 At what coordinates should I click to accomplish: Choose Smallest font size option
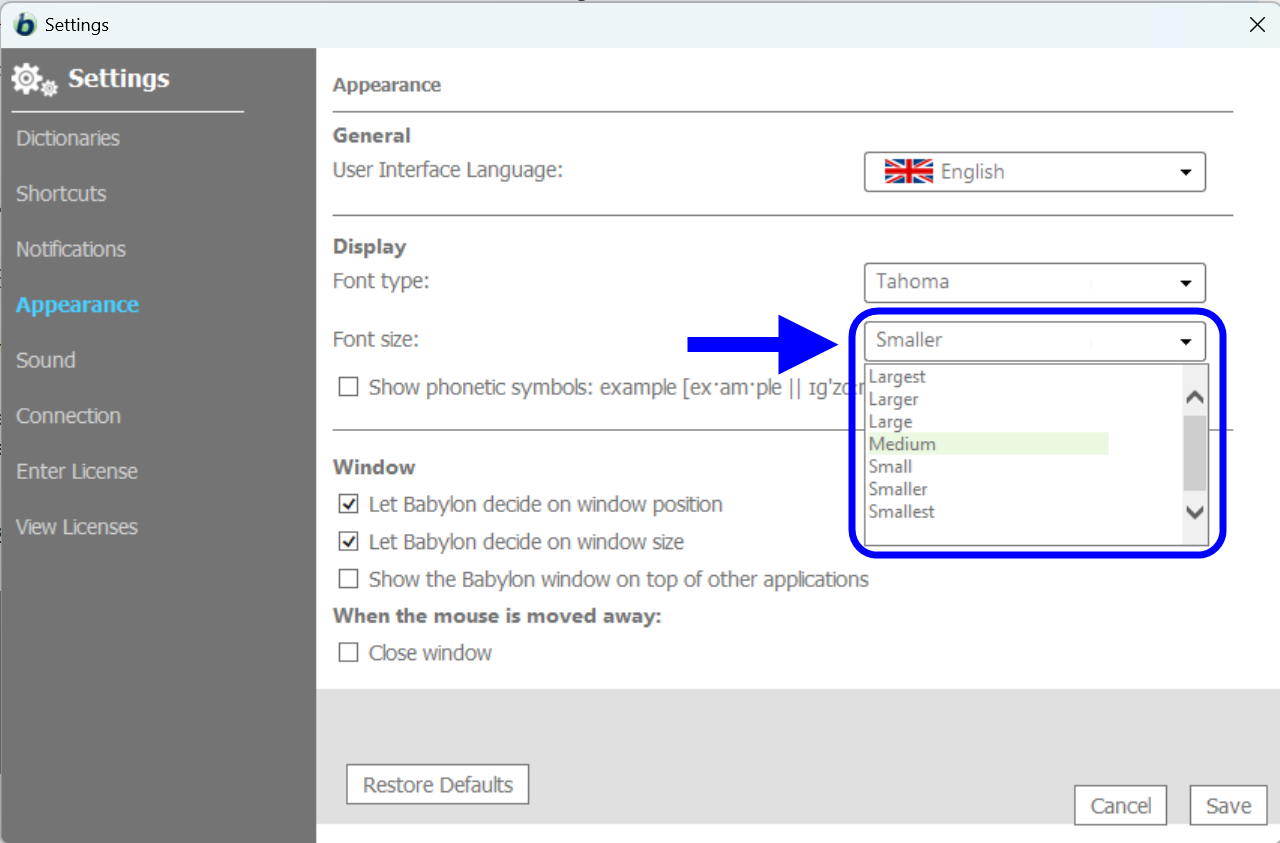click(902, 512)
